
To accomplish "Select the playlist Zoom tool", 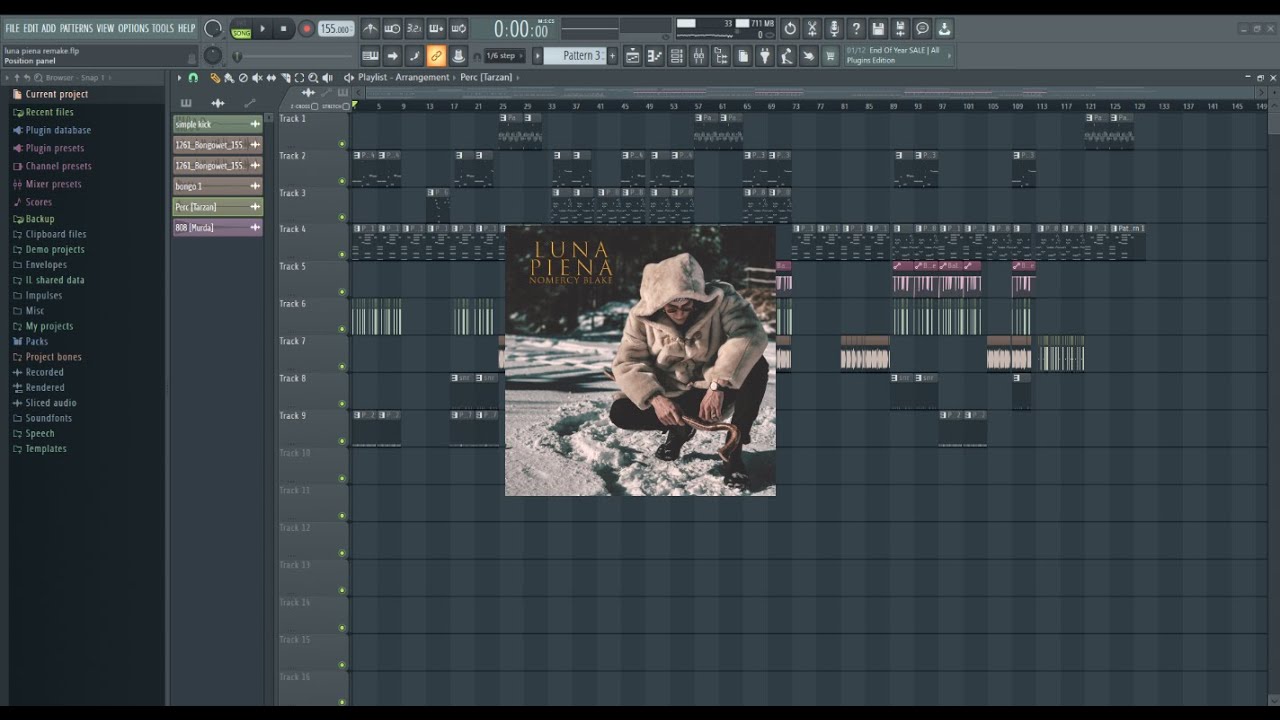I will click(x=313, y=78).
